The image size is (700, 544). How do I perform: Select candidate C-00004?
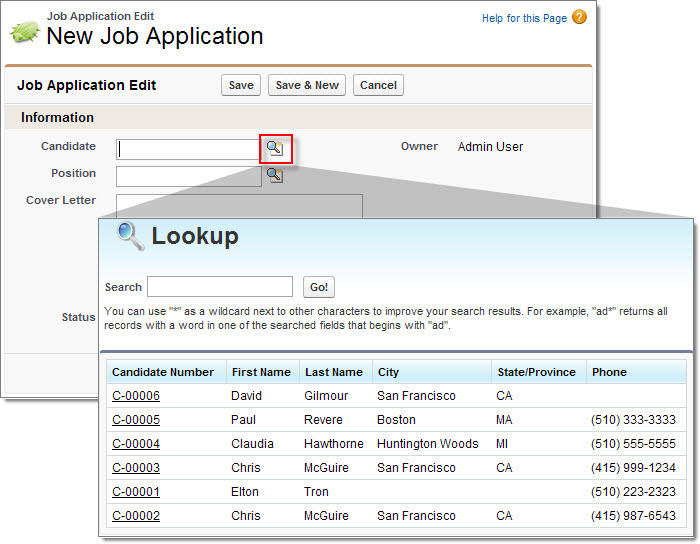click(136, 444)
